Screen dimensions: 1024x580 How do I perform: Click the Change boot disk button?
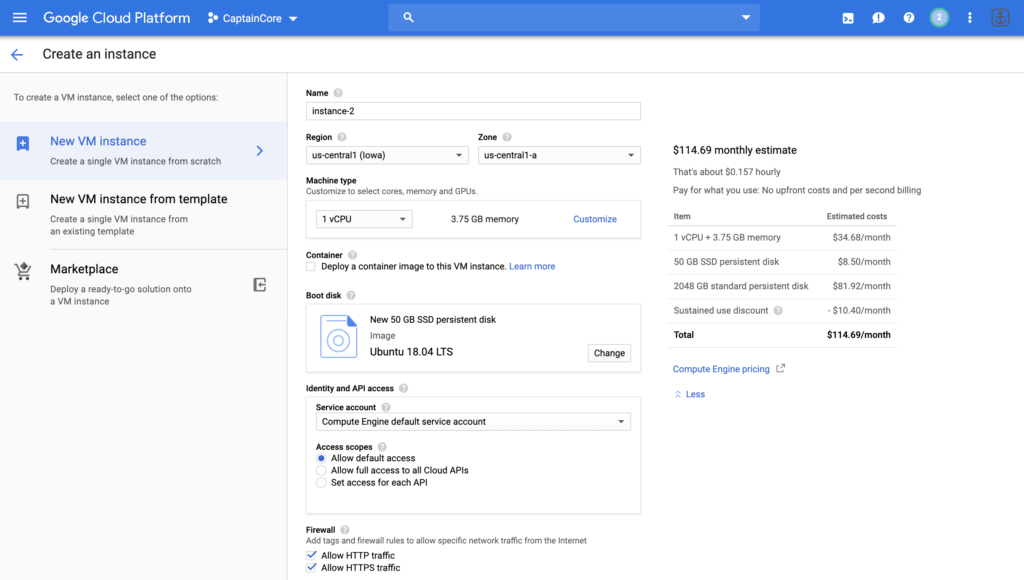tap(609, 353)
